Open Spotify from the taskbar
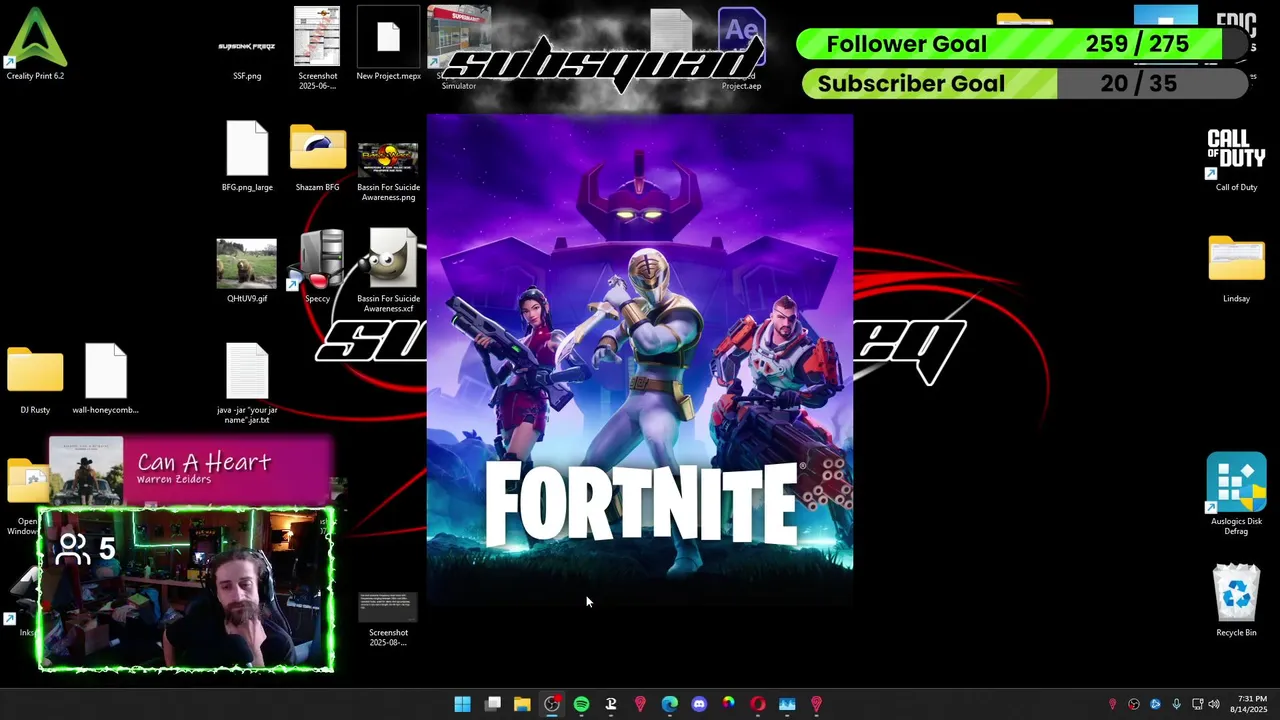 pos(581,704)
